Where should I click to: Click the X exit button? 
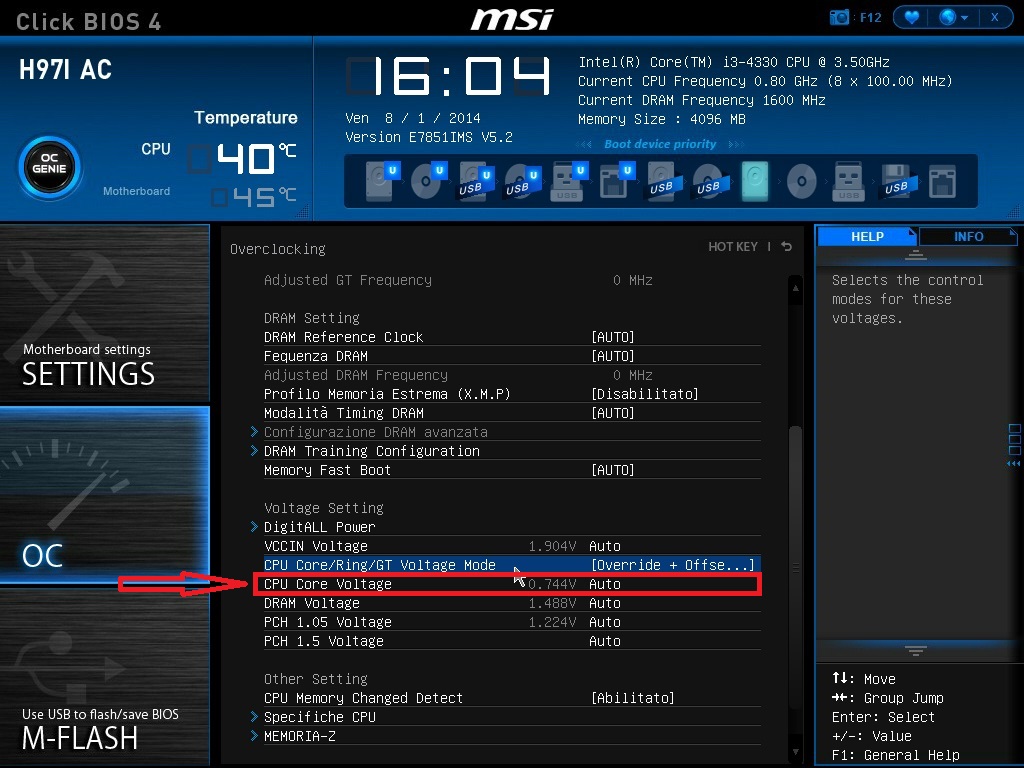point(994,17)
